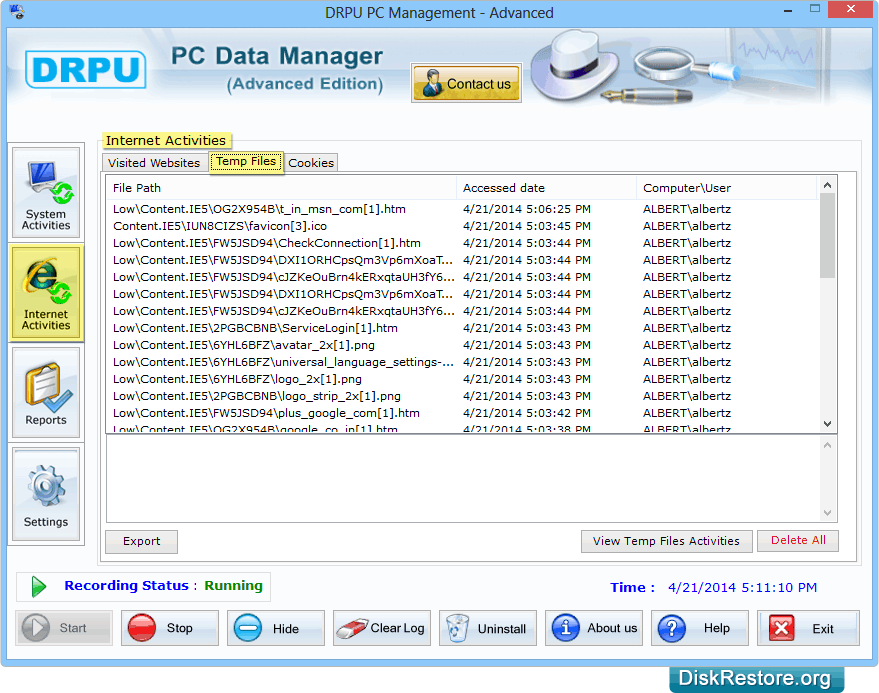Select row universal_language_settings
This screenshot has height=693, width=879.
[462, 362]
